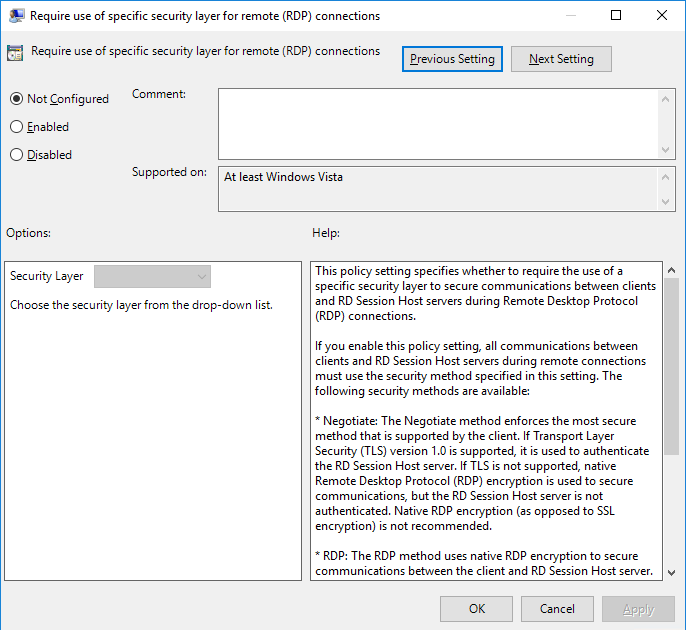Click the Help pane scrollbar thumb
The width and height of the screenshot is (686, 630).
(x=671, y=360)
